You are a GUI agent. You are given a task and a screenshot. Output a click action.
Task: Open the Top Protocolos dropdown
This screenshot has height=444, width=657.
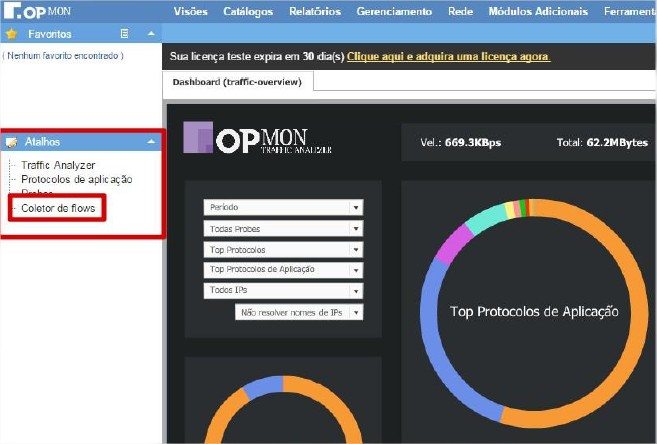[x=355, y=250]
